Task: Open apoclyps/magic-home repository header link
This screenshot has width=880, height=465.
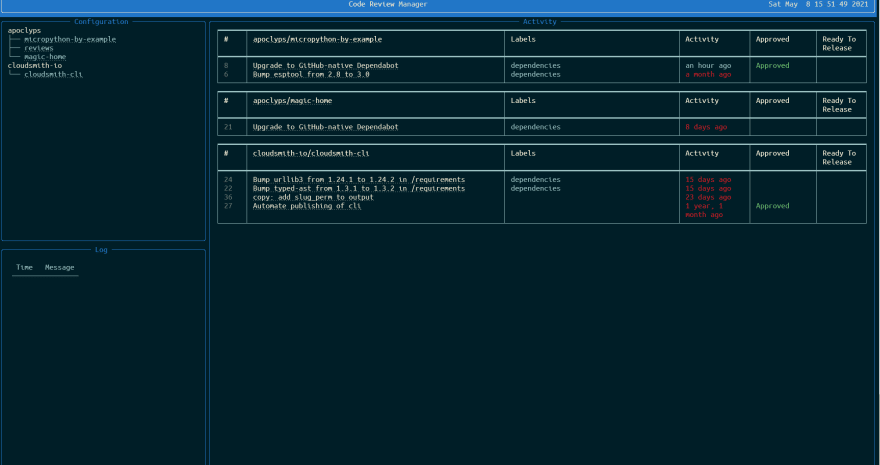Action: (x=292, y=101)
